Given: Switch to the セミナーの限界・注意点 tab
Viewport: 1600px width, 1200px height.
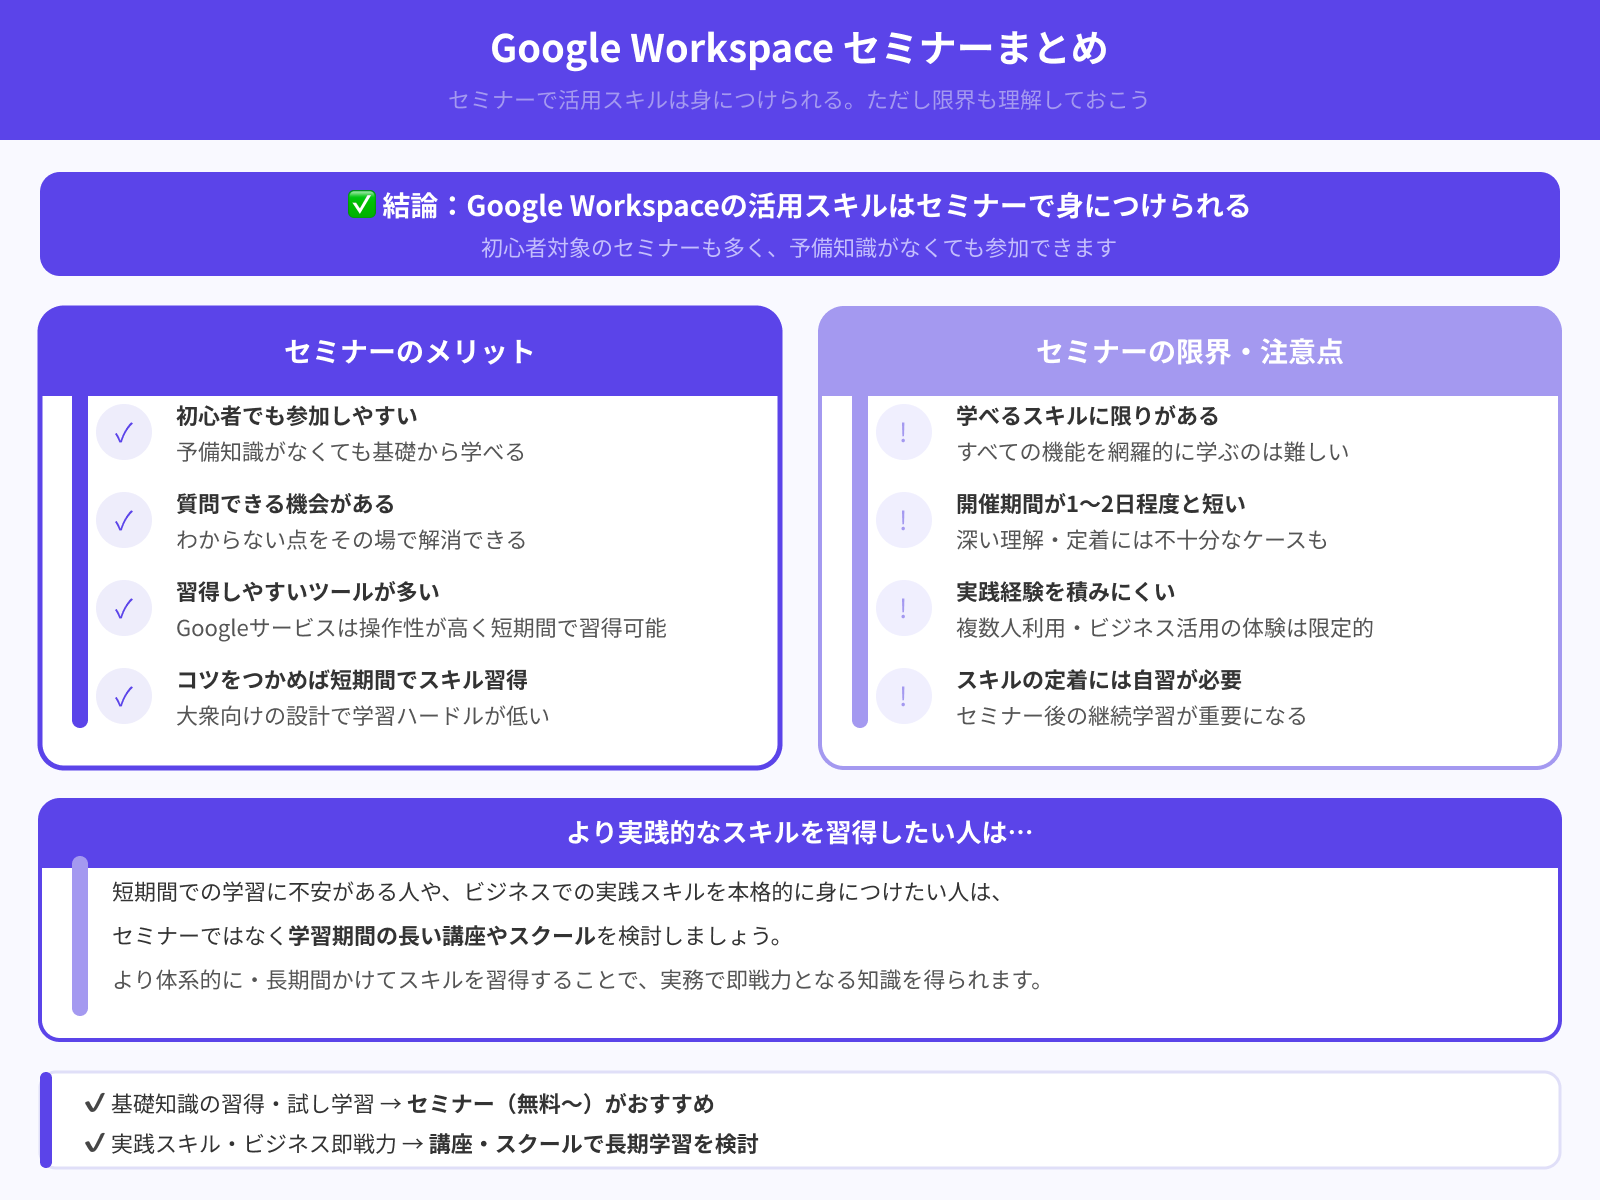Looking at the screenshot, I should point(1190,352).
